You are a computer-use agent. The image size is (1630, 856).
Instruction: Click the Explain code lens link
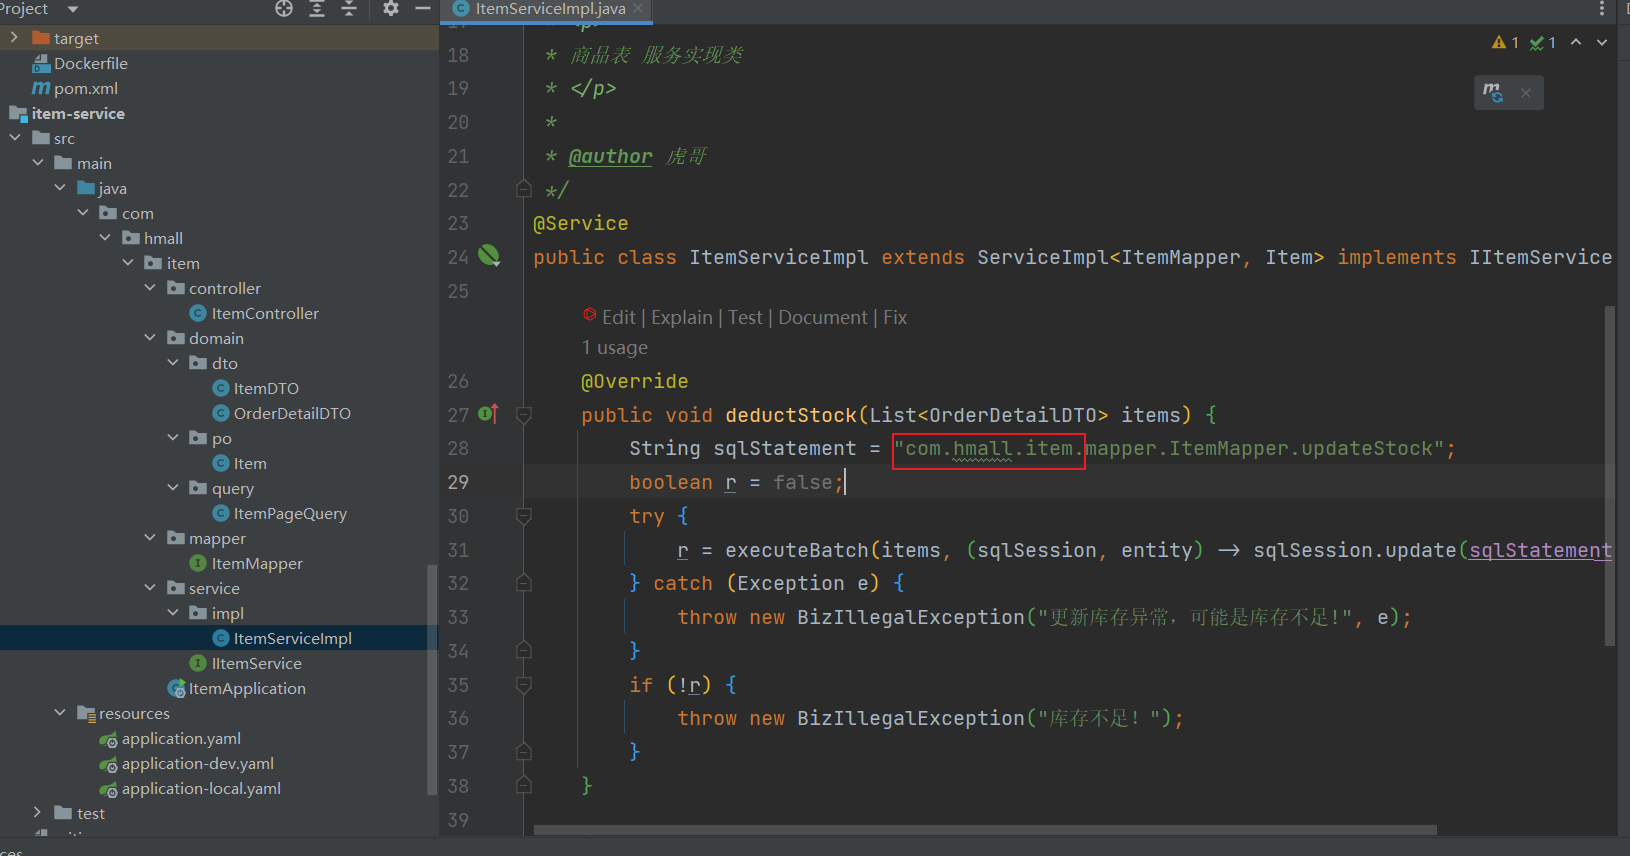(682, 317)
